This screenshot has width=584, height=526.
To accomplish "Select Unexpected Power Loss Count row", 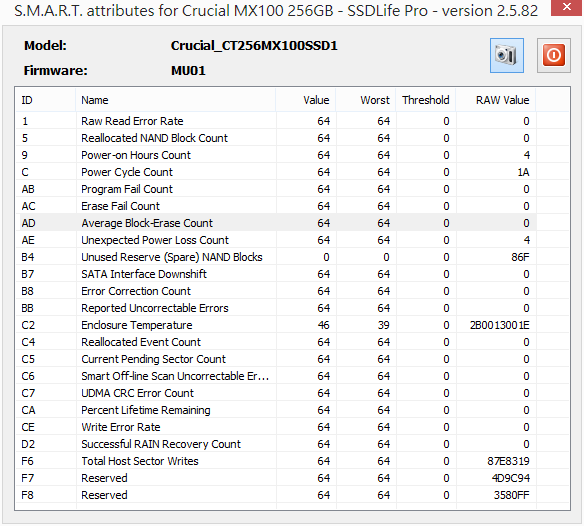I will (276, 240).
